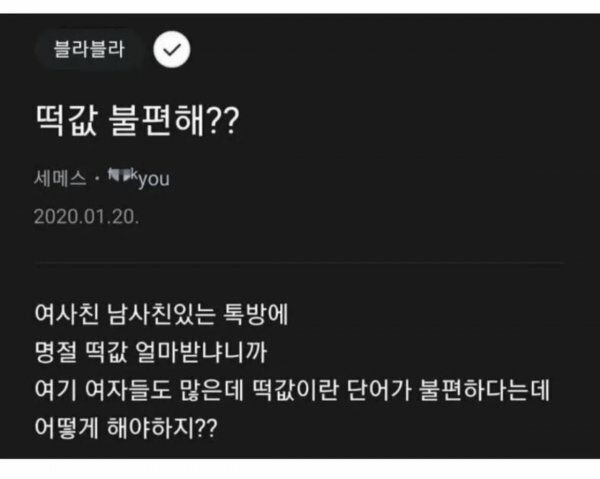Click the white checkmark circle icon
The width and height of the screenshot is (600, 479).
(x=172, y=50)
